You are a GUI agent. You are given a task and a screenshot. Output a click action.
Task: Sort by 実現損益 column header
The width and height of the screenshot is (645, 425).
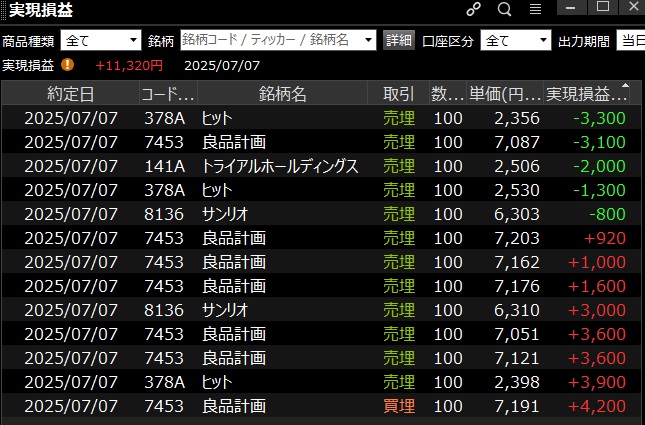586,94
